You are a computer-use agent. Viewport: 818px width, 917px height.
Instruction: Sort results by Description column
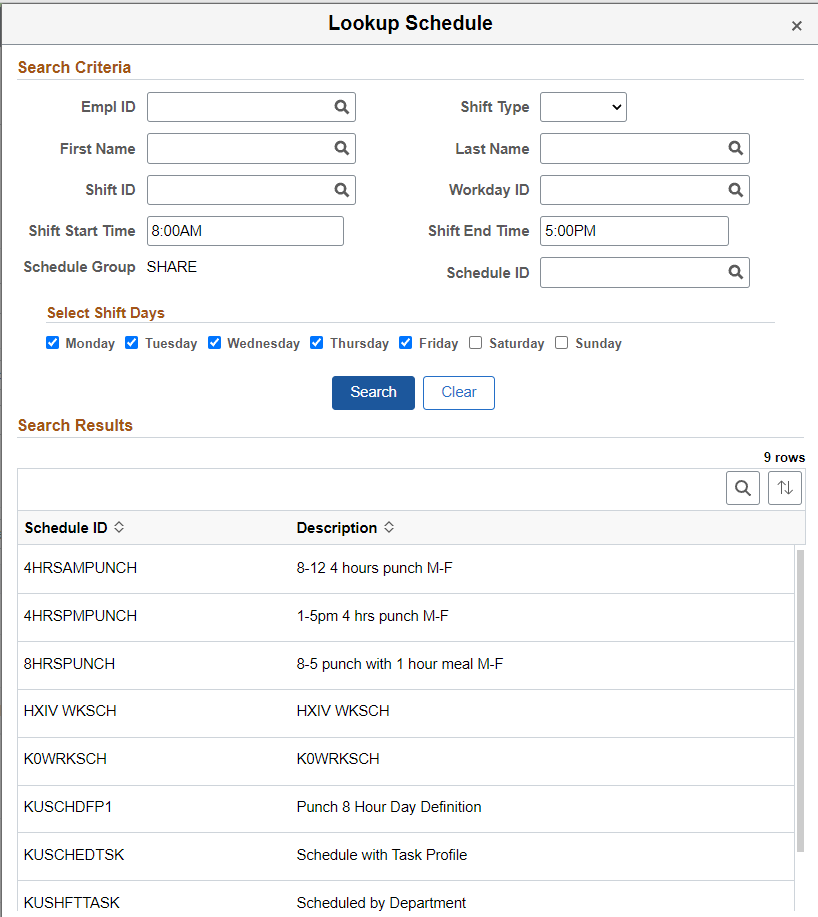tap(345, 528)
